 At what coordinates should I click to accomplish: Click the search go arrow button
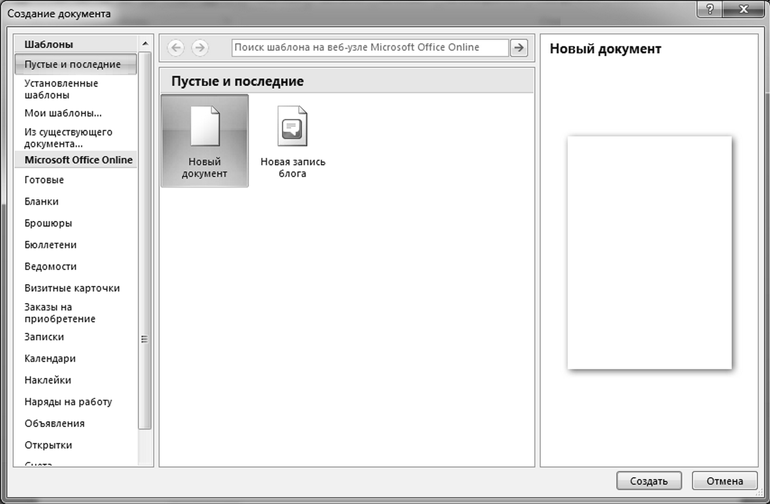pos(518,47)
